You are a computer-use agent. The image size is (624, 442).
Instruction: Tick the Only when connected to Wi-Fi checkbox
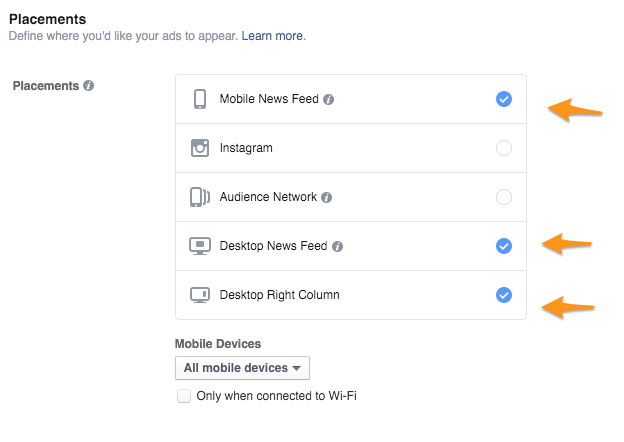click(184, 396)
